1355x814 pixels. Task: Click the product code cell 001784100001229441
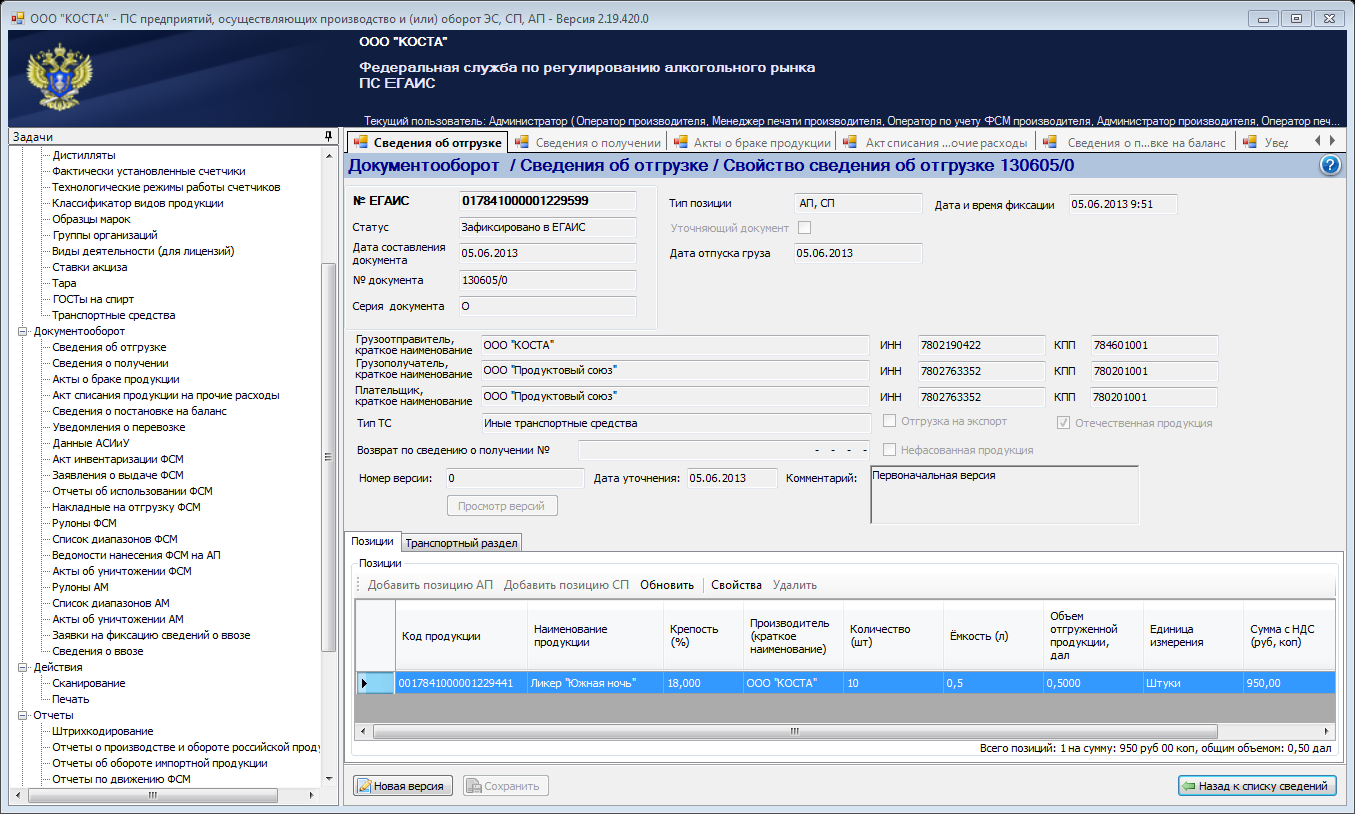click(461, 683)
